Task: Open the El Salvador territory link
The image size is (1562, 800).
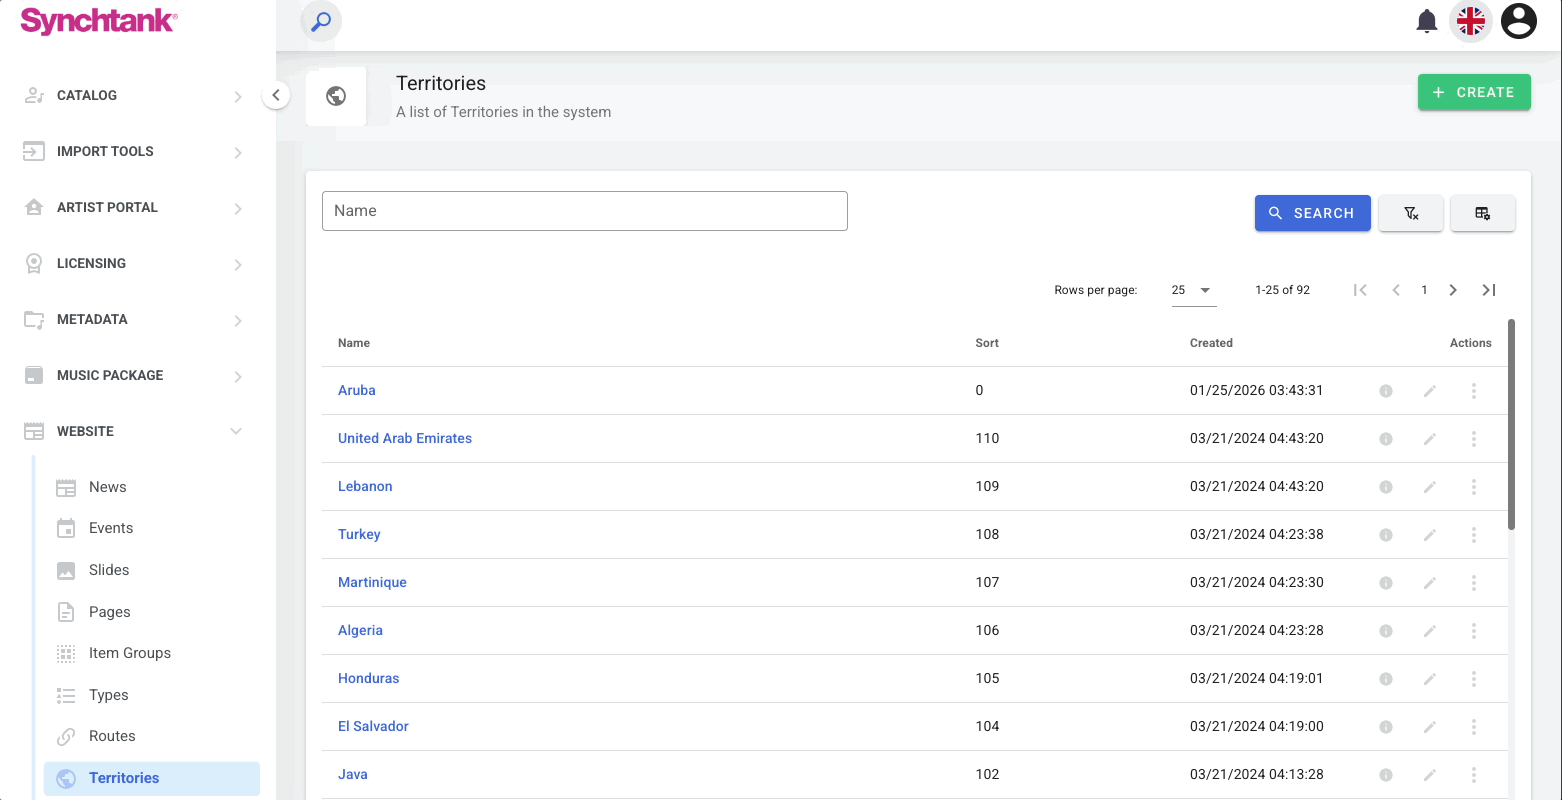Action: tap(373, 727)
